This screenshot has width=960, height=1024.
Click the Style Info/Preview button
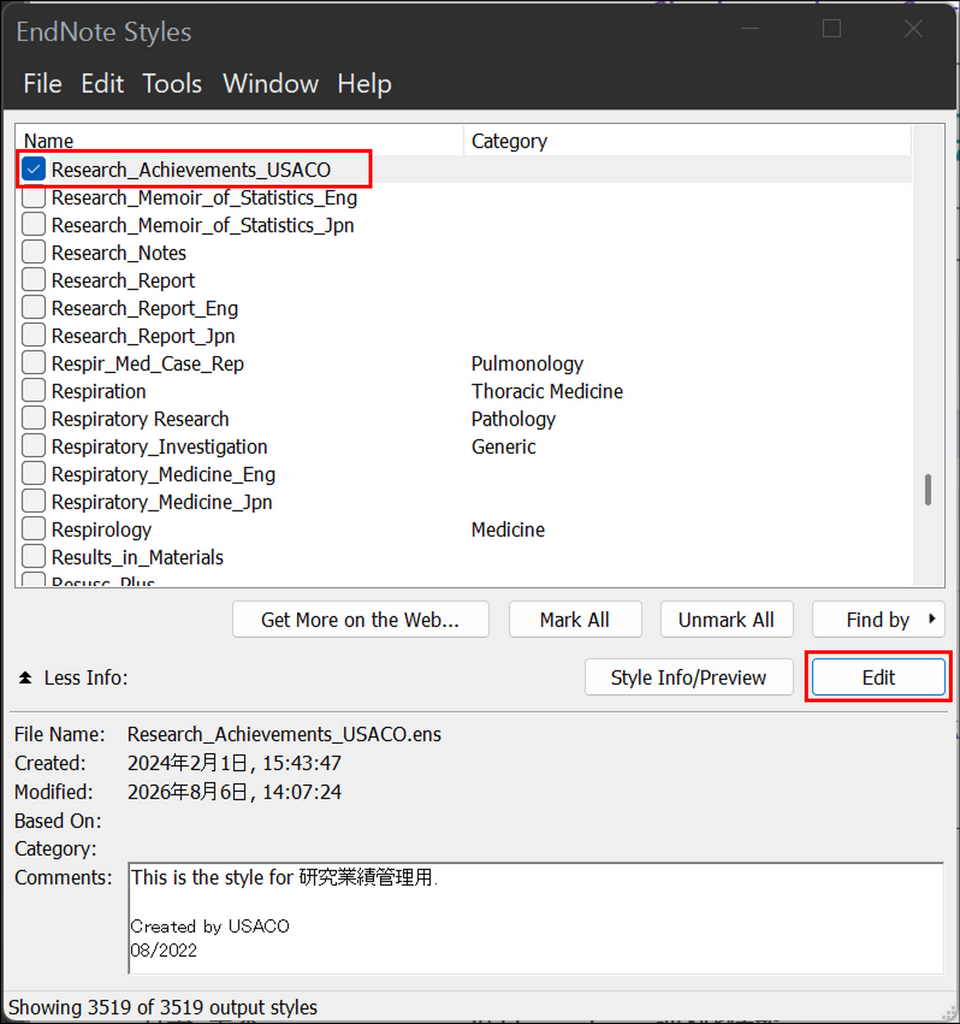pos(689,677)
